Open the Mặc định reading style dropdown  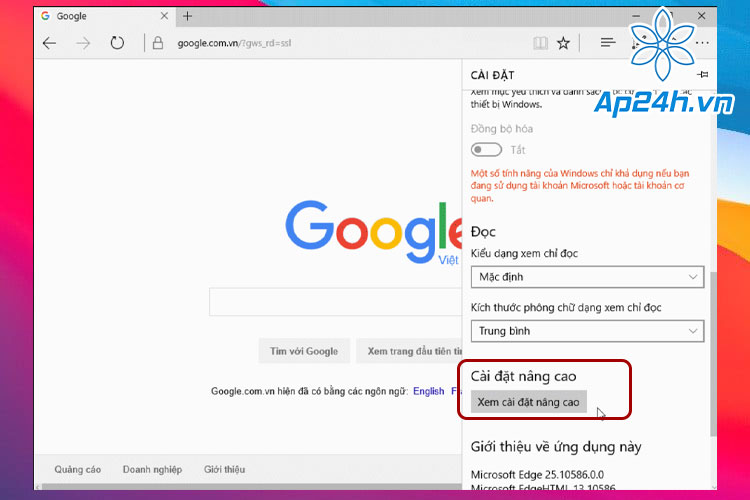tap(587, 277)
